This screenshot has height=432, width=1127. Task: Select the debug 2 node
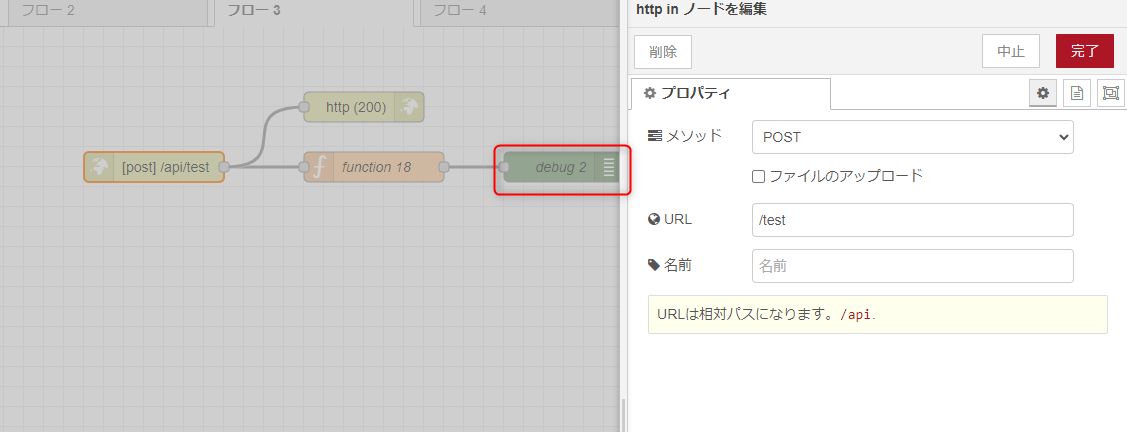(561, 167)
